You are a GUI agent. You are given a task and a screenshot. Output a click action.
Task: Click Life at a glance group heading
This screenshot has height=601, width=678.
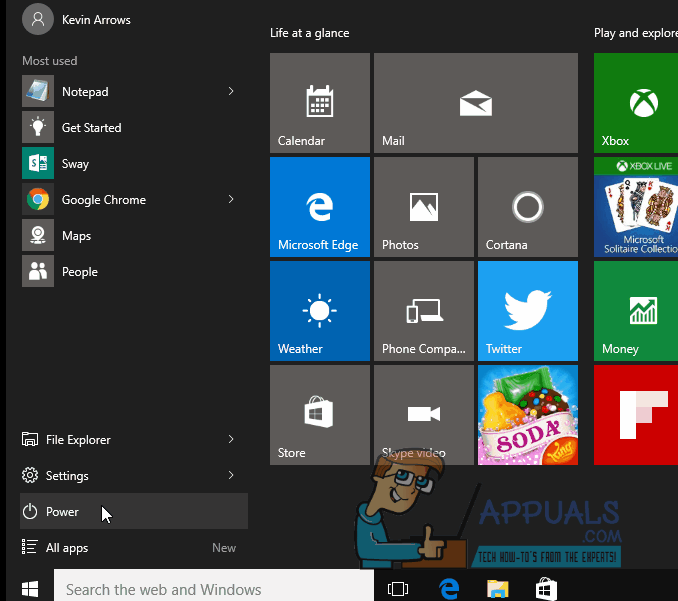tap(310, 33)
